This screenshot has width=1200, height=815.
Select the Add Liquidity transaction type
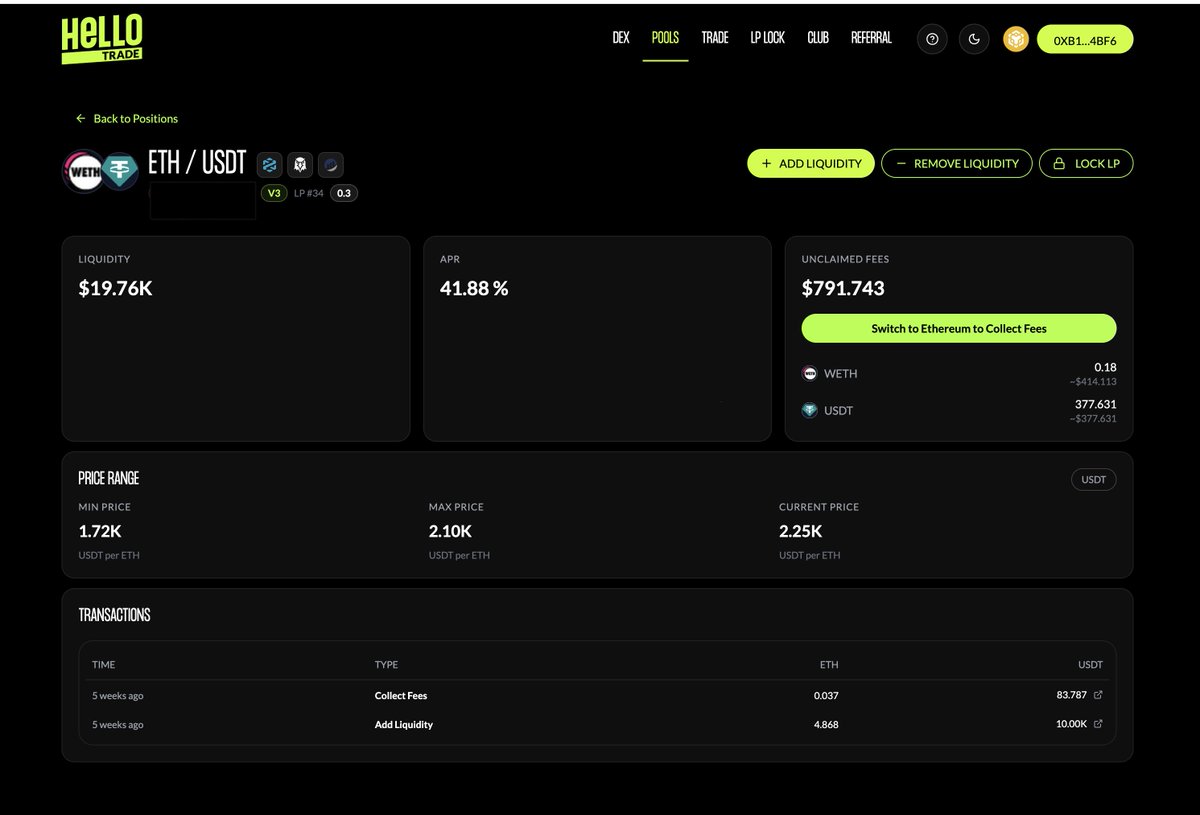(x=404, y=724)
